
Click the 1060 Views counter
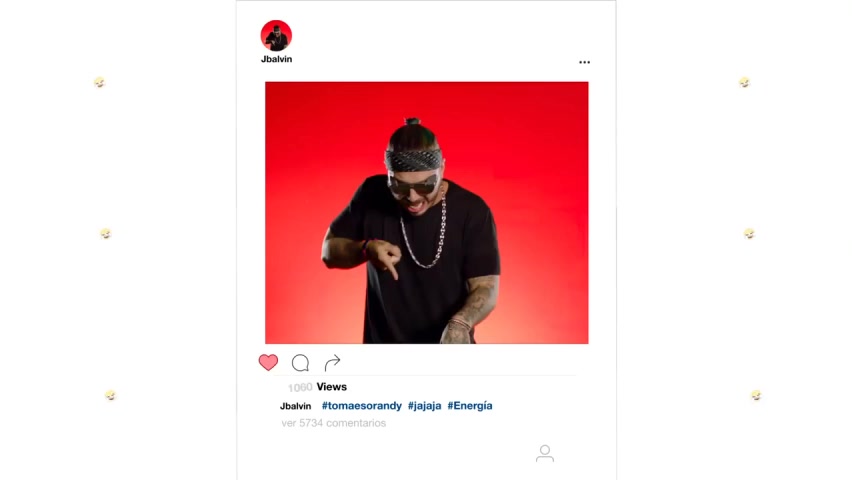(317, 387)
